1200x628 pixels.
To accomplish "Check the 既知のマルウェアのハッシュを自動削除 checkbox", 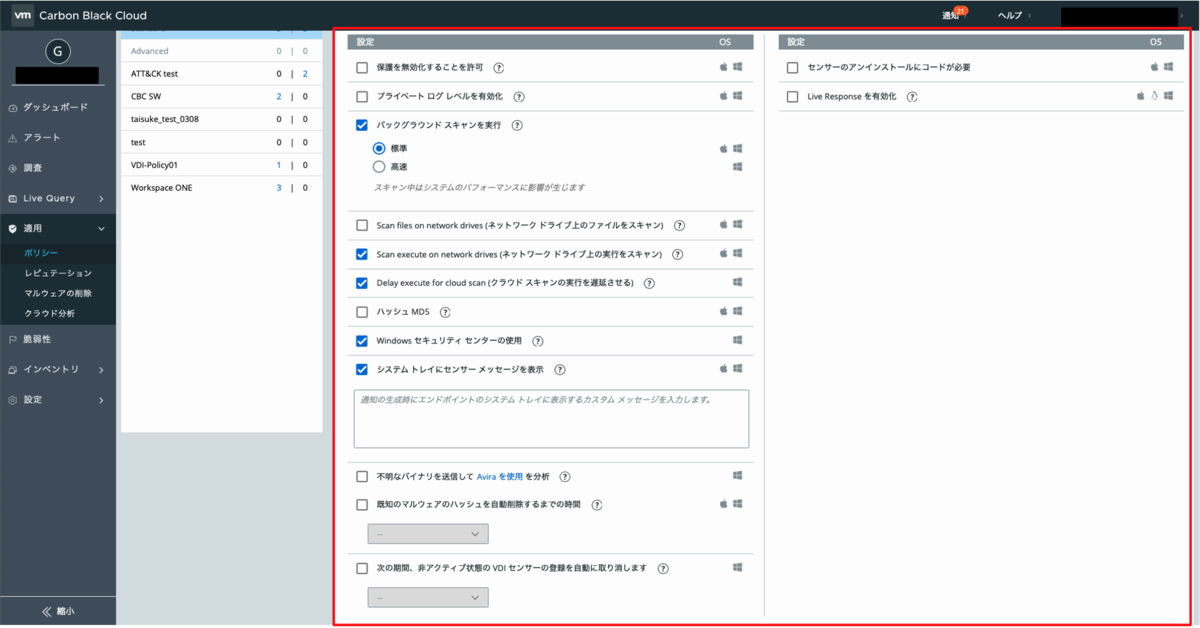I will (x=362, y=505).
